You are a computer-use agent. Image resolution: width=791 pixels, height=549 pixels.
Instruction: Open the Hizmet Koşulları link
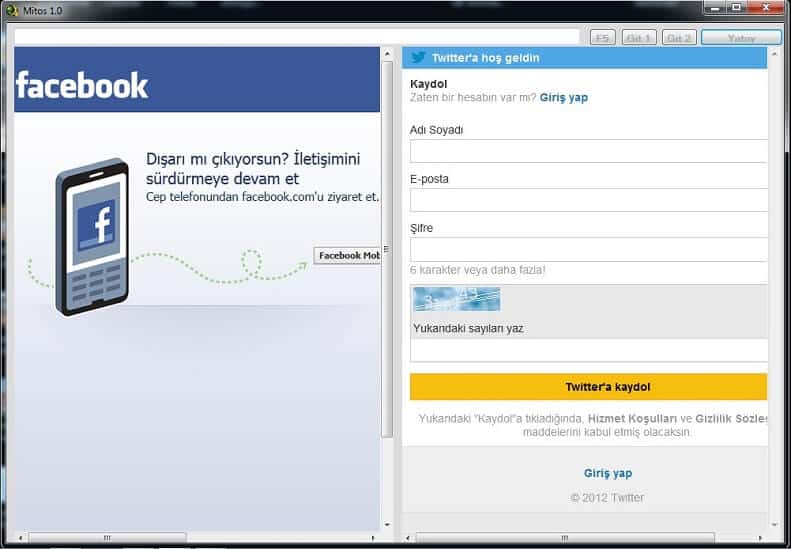[x=632, y=418]
